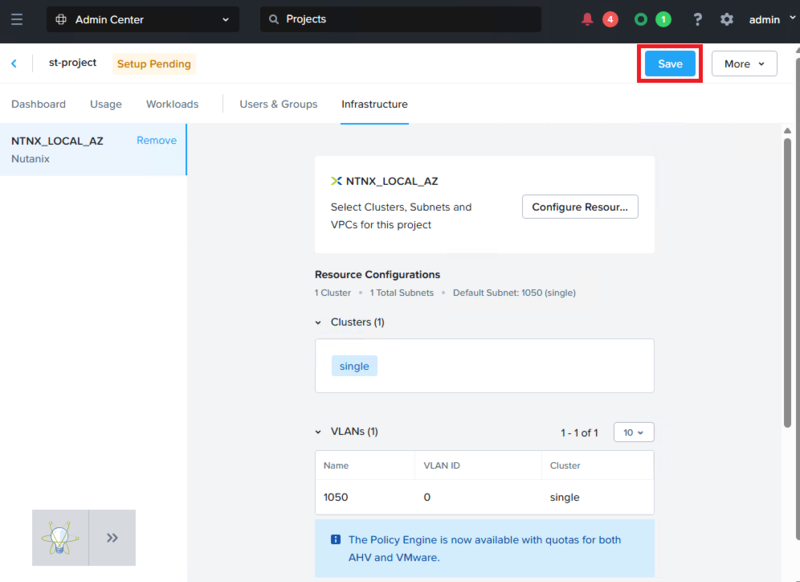Open the rows-per-page dropdown showing 10
The width and height of the screenshot is (800, 582).
(633, 432)
